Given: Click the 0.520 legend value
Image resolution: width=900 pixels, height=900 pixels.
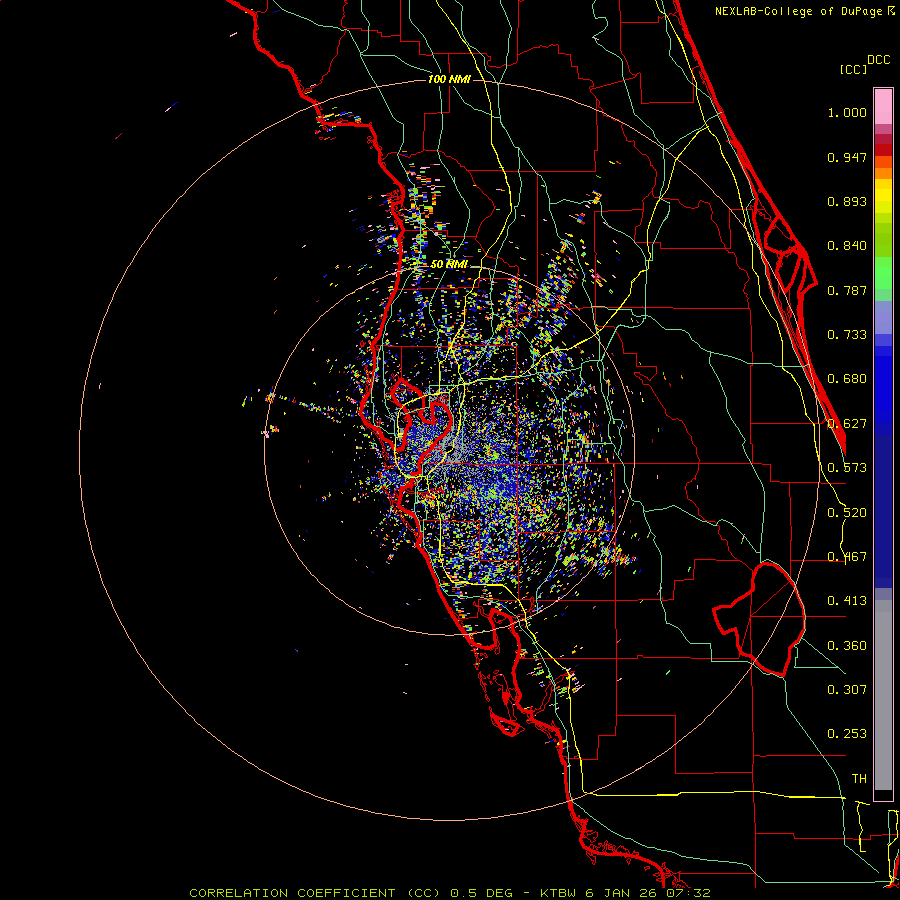Looking at the screenshot, I should click(847, 513).
